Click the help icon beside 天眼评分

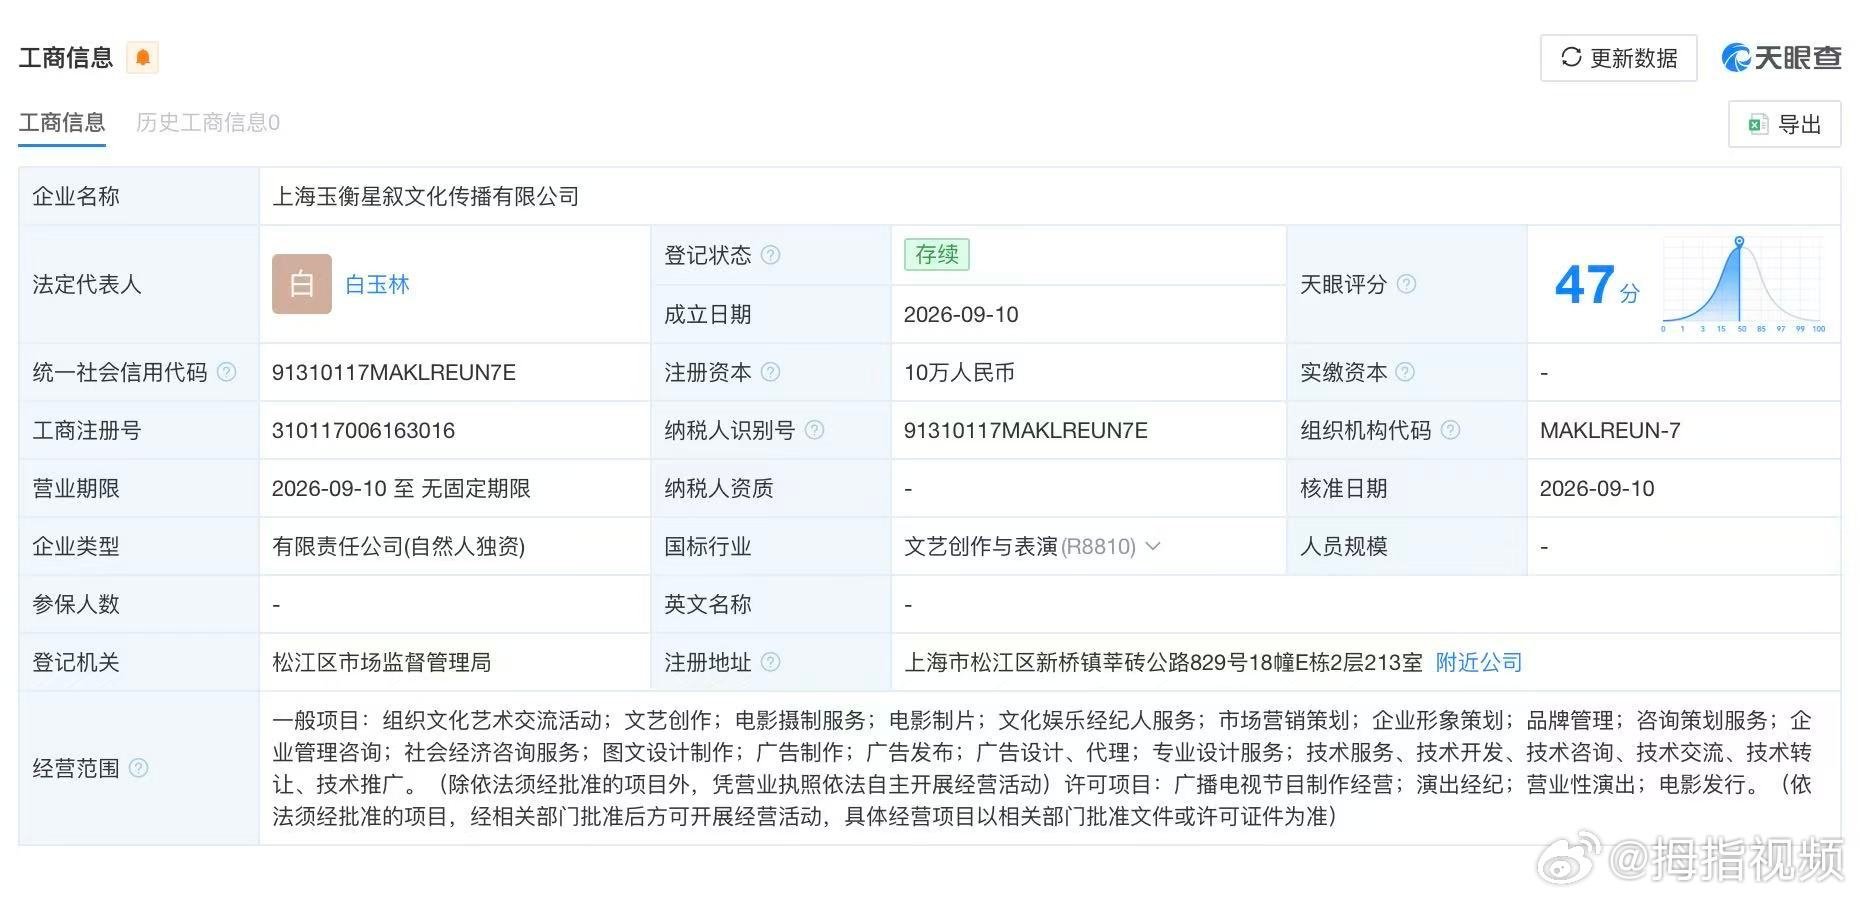1406,284
